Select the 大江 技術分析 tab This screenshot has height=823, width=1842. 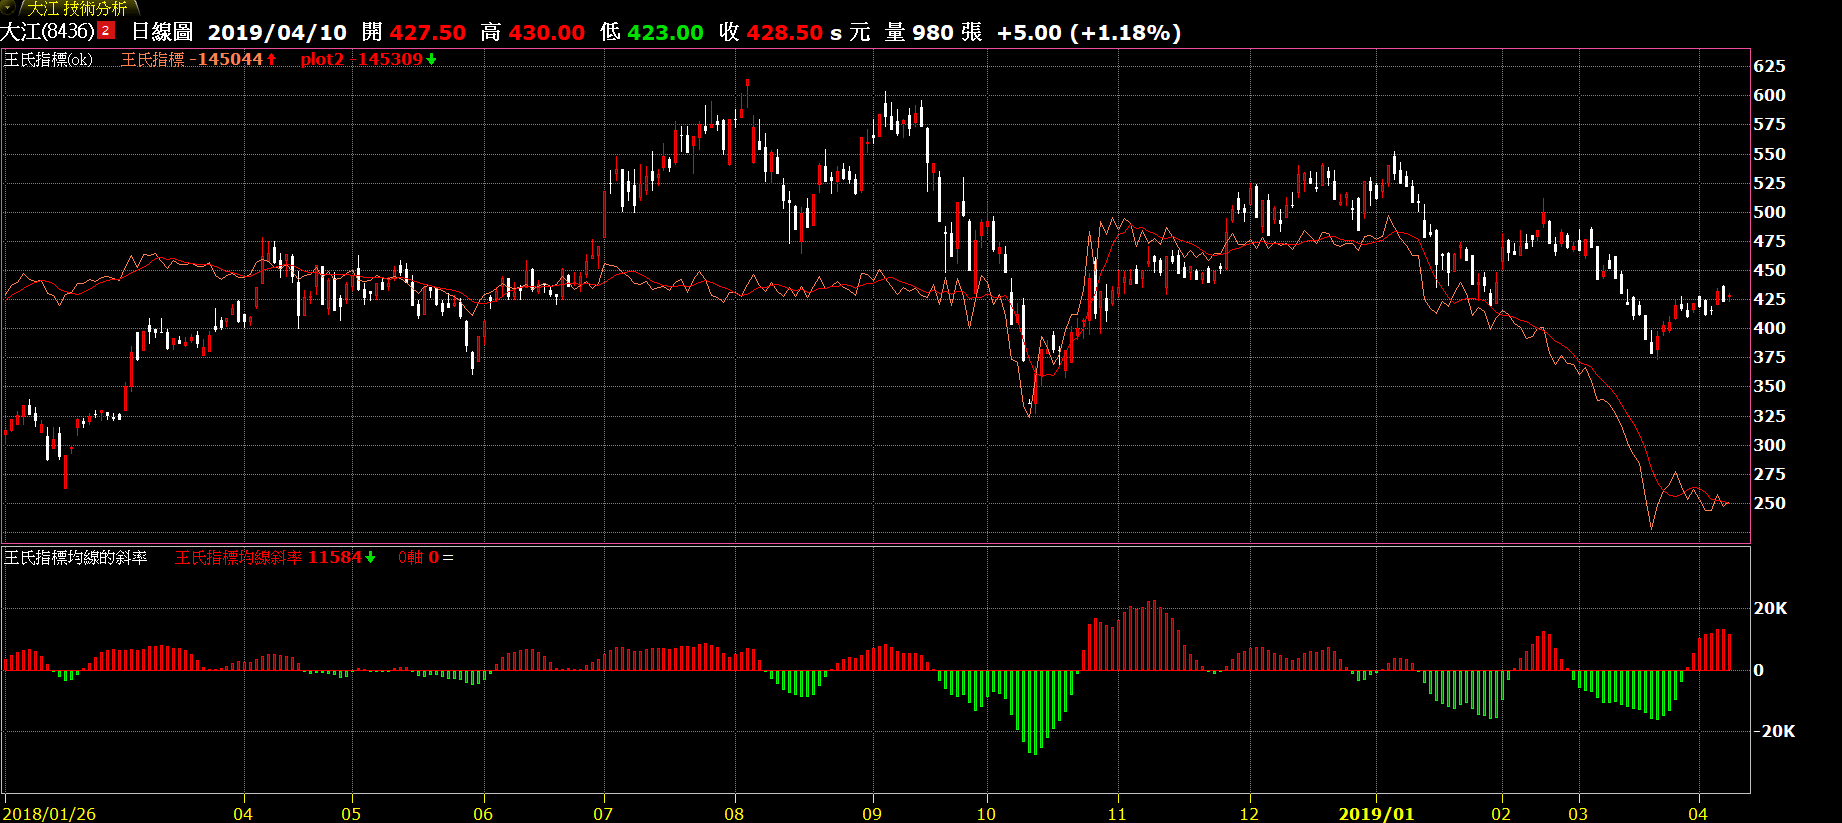click(77, 8)
